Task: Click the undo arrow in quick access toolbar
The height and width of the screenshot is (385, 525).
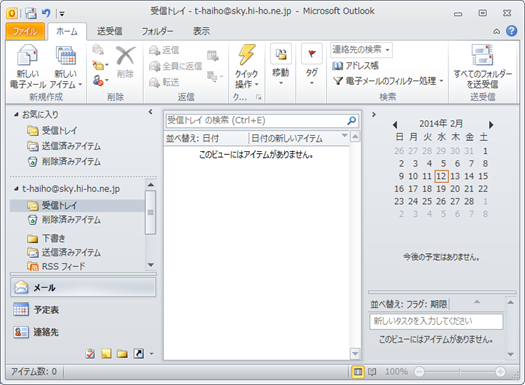Action: coord(46,13)
